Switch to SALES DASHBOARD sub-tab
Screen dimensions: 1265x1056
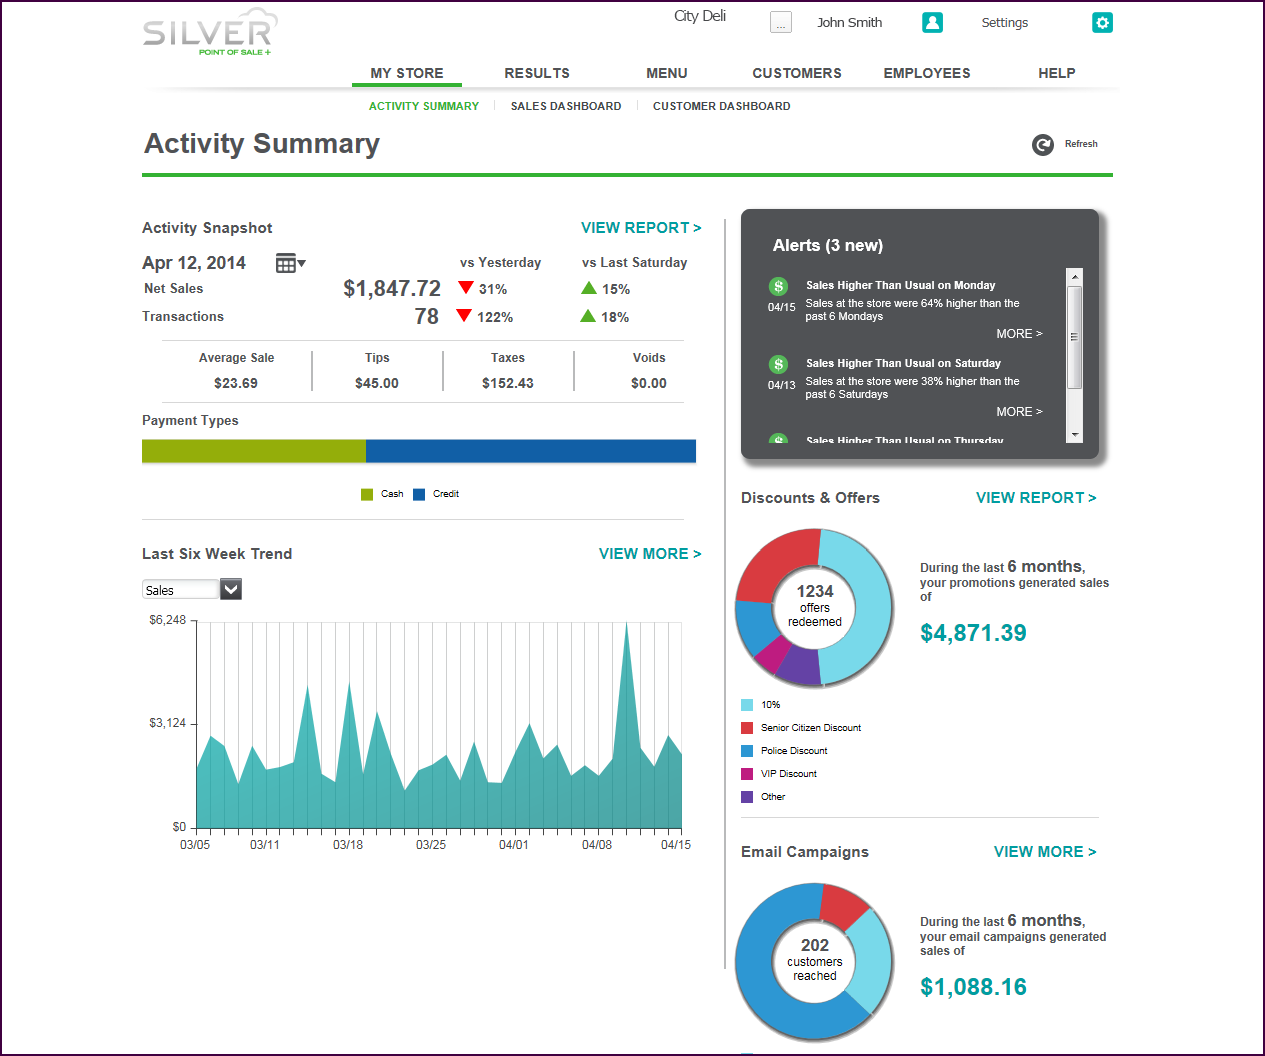tap(566, 106)
